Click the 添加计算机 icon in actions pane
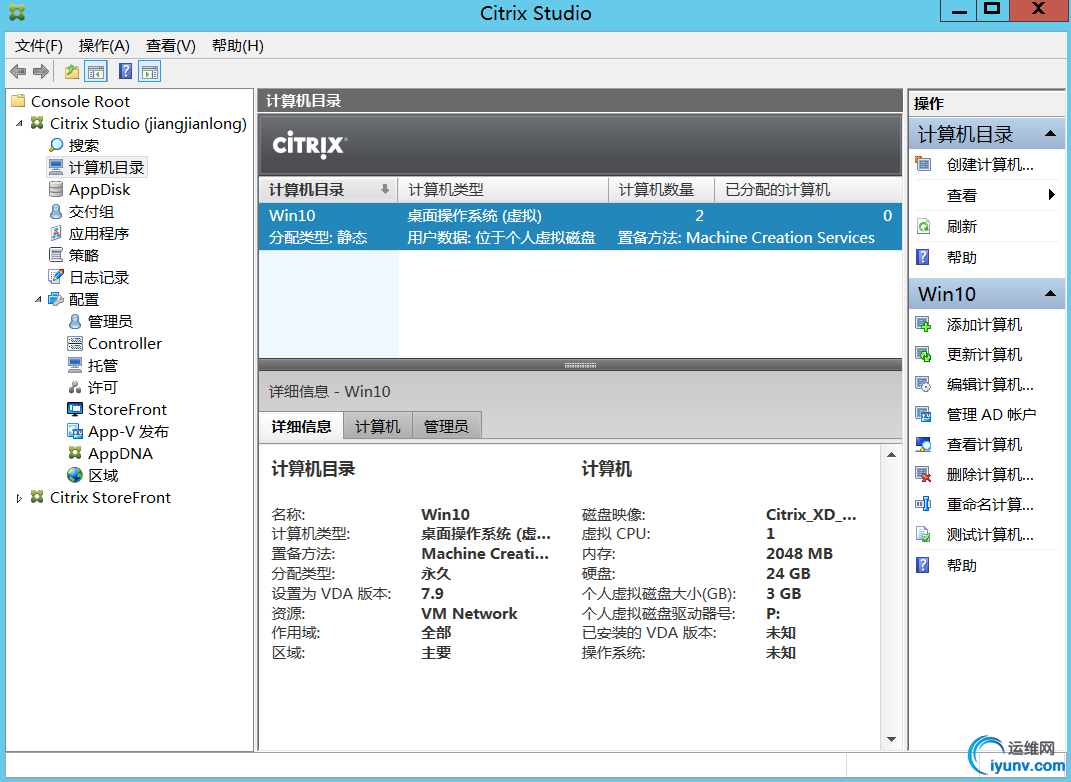 [x=923, y=324]
